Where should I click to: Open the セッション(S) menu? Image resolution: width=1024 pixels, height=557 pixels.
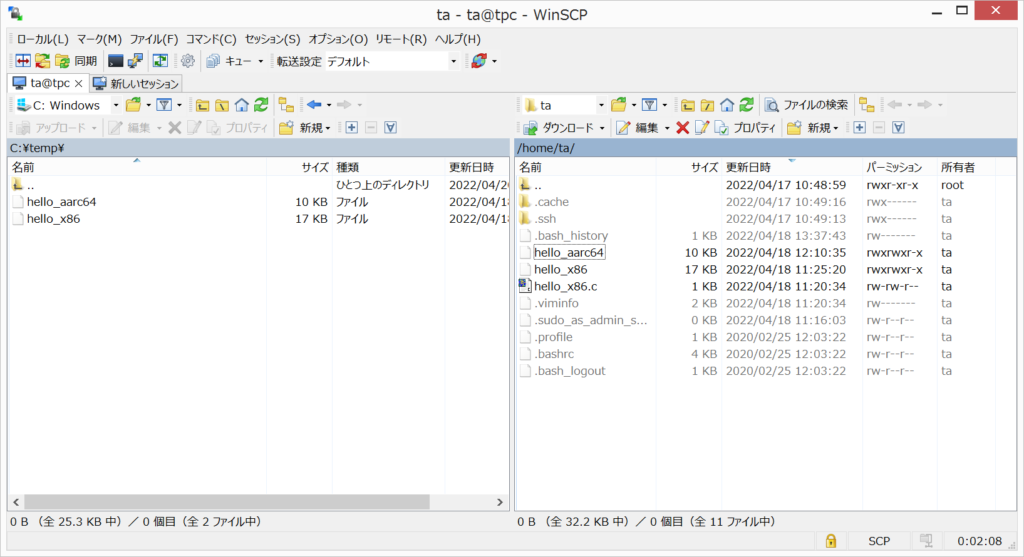click(x=272, y=39)
